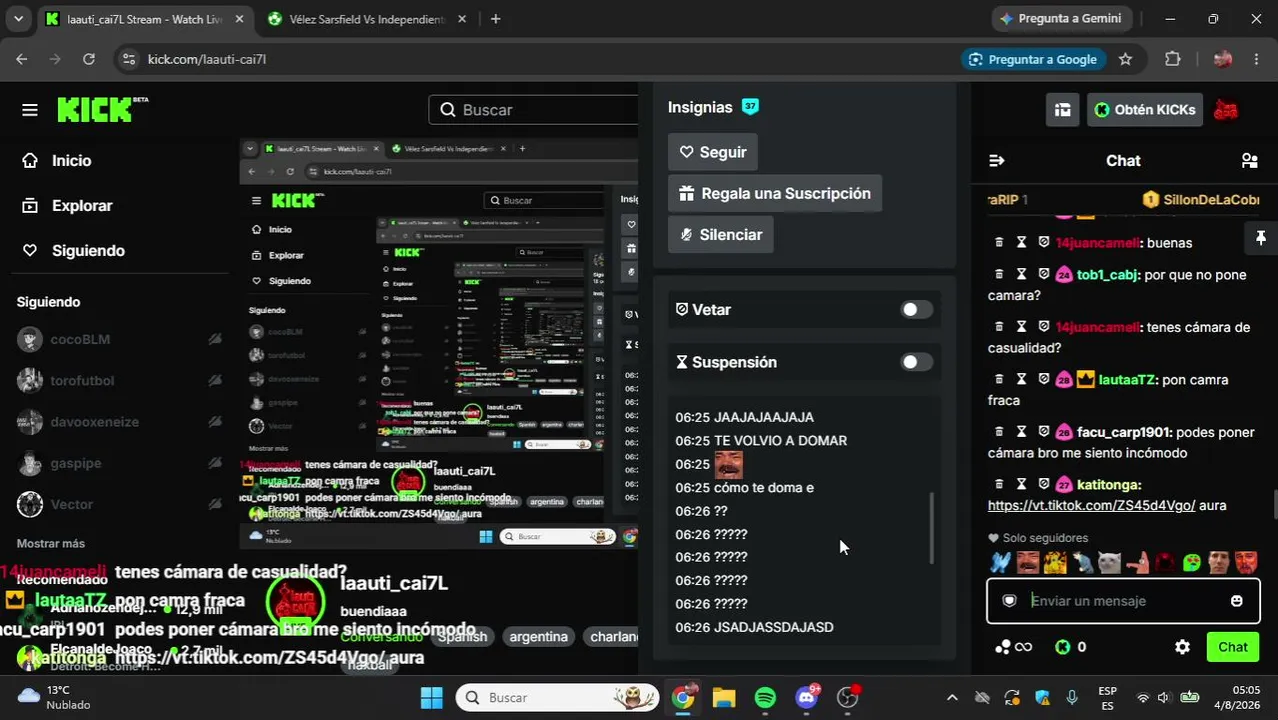Ban lautaaTZ using the shield icon
Image resolution: width=1278 pixels, height=720 pixels.
click(x=1044, y=380)
